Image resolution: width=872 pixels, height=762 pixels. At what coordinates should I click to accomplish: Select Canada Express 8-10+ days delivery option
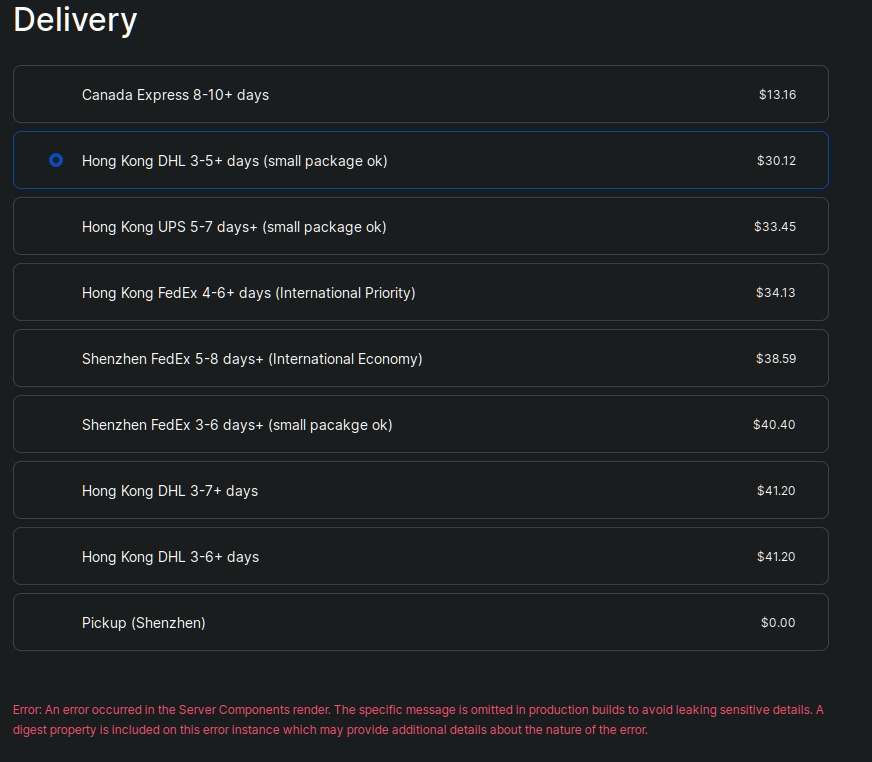click(420, 94)
